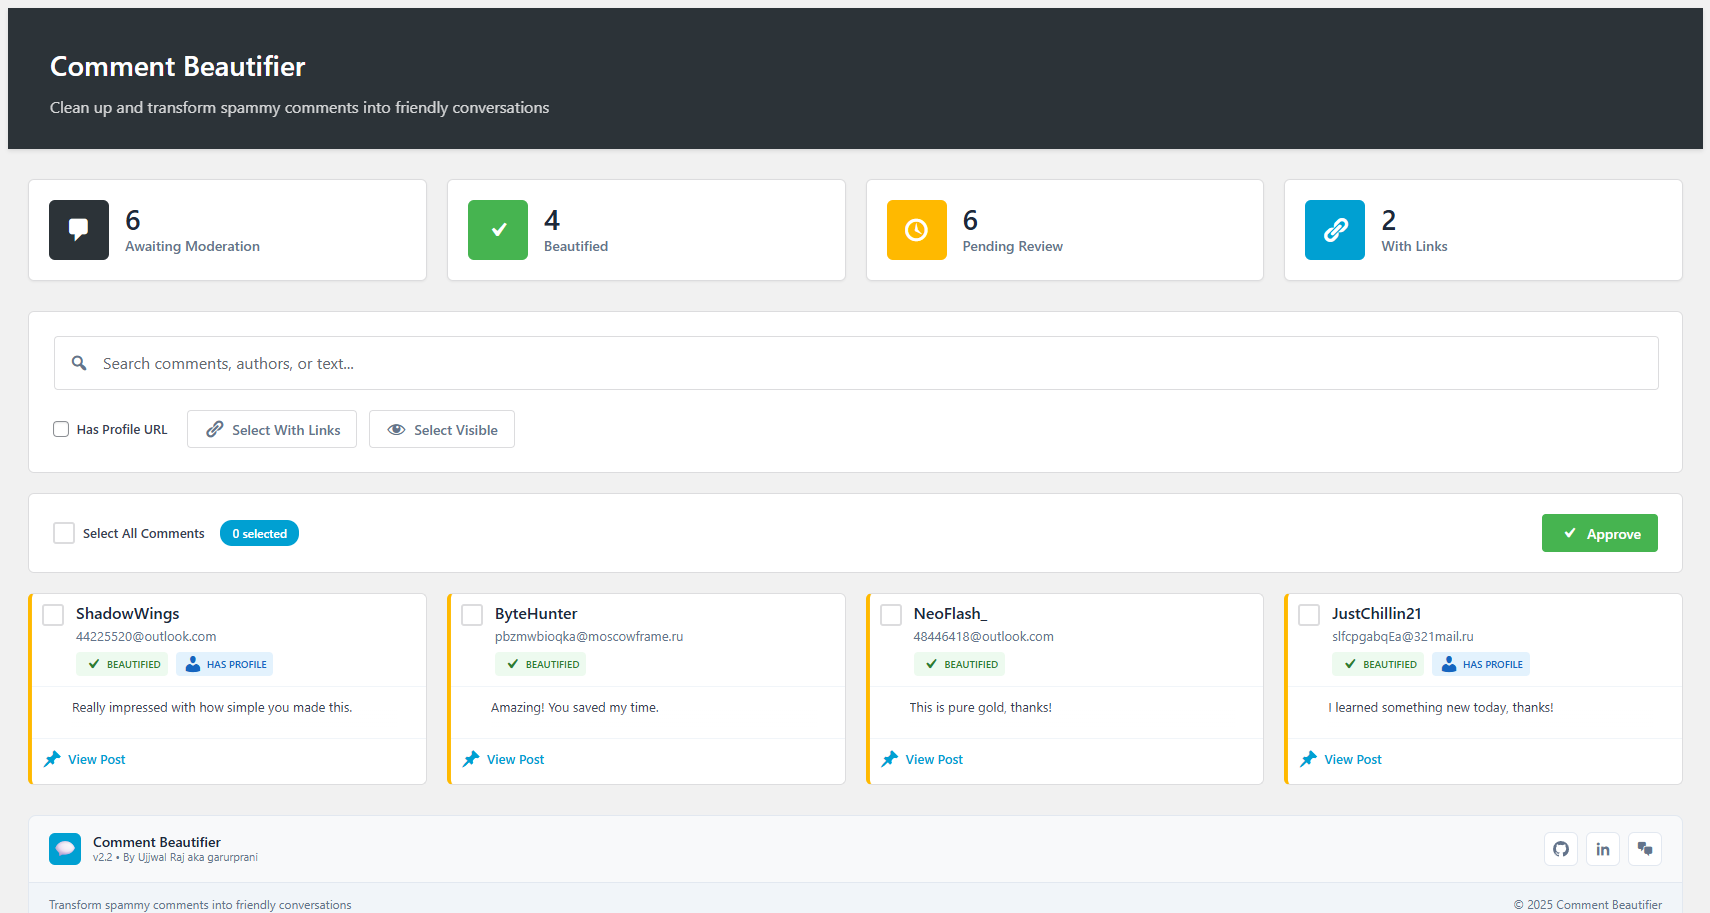Click the blue With Links chain icon

[1334, 230]
